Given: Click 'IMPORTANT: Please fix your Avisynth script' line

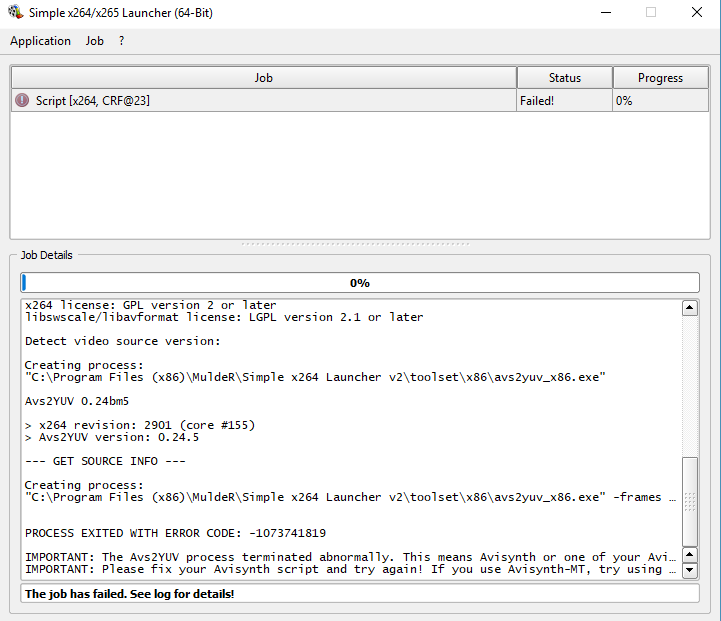Looking at the screenshot, I should point(350,569).
